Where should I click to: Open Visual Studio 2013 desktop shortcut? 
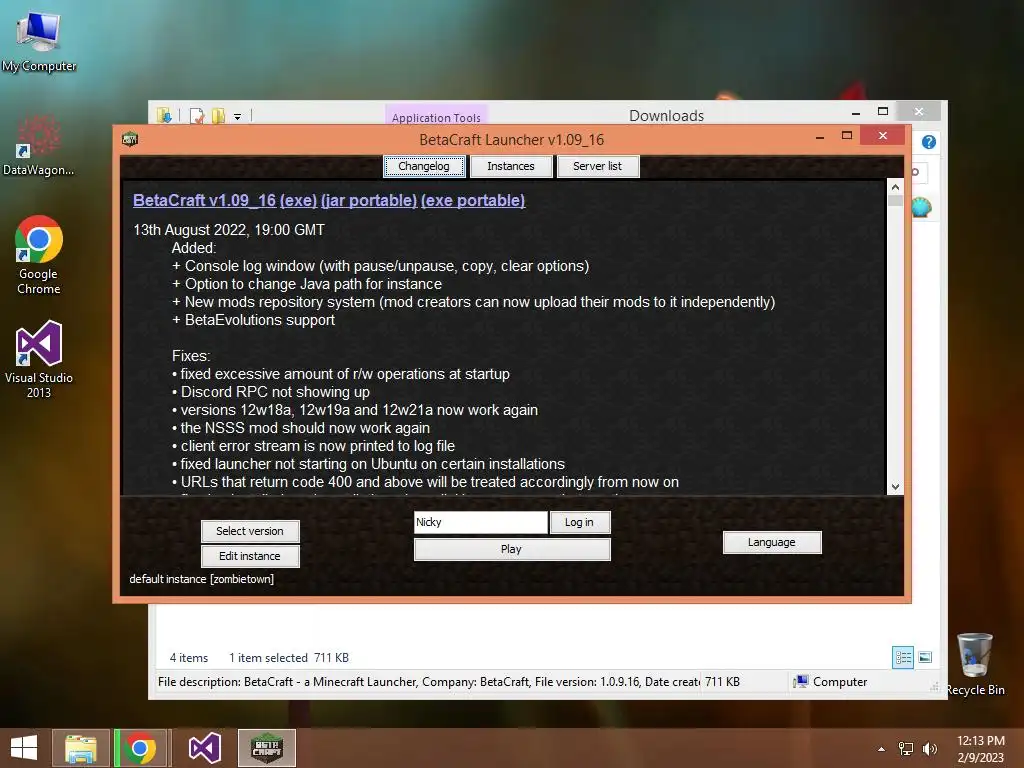[x=39, y=359]
